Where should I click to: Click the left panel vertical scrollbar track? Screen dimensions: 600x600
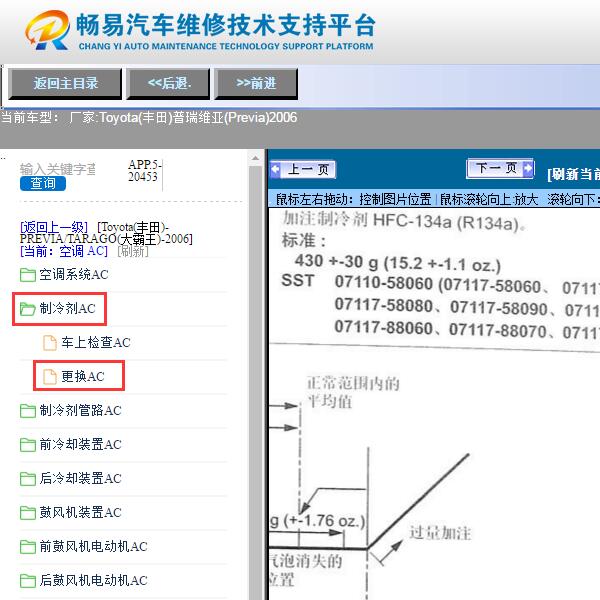[x=255, y=383]
